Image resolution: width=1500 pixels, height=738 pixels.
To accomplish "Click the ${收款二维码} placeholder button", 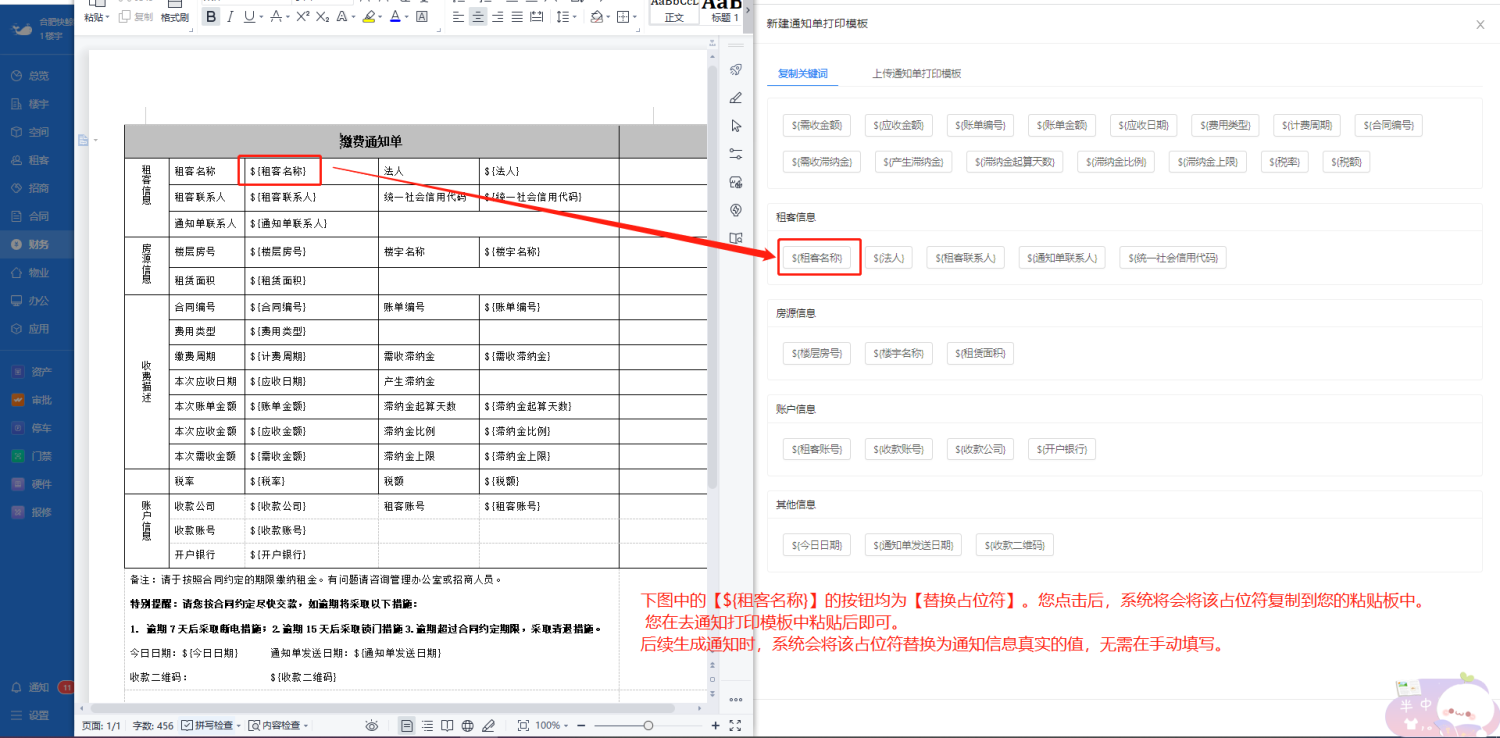I will pyautogui.click(x=1014, y=545).
